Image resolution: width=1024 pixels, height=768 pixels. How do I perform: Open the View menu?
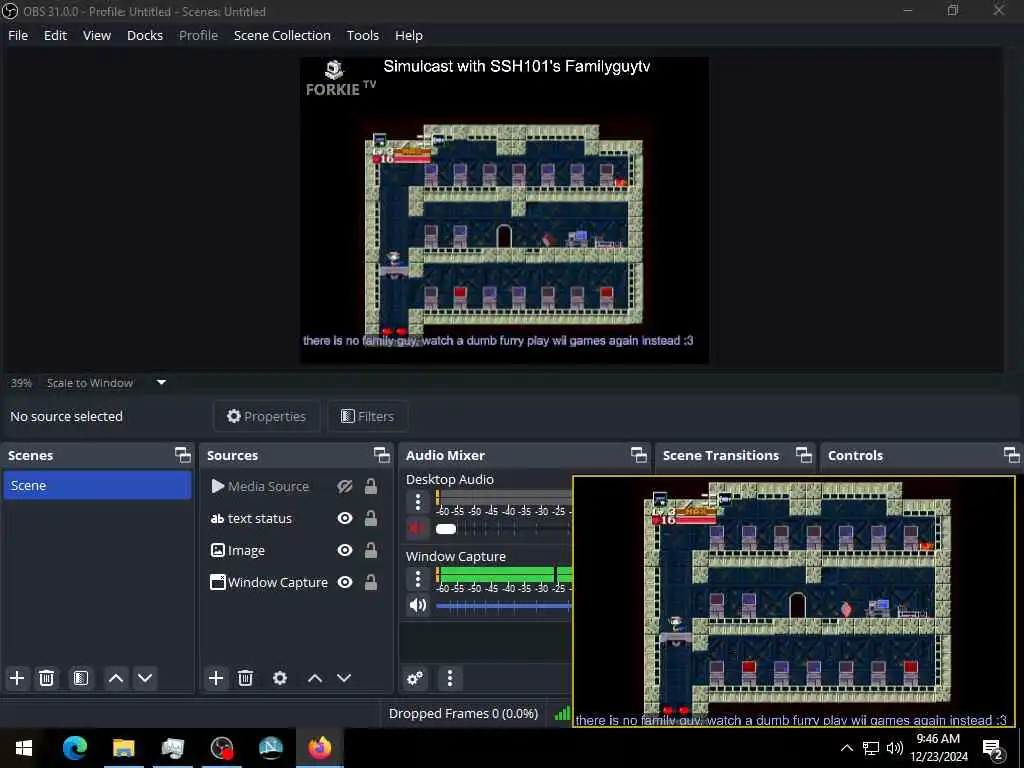(x=97, y=35)
